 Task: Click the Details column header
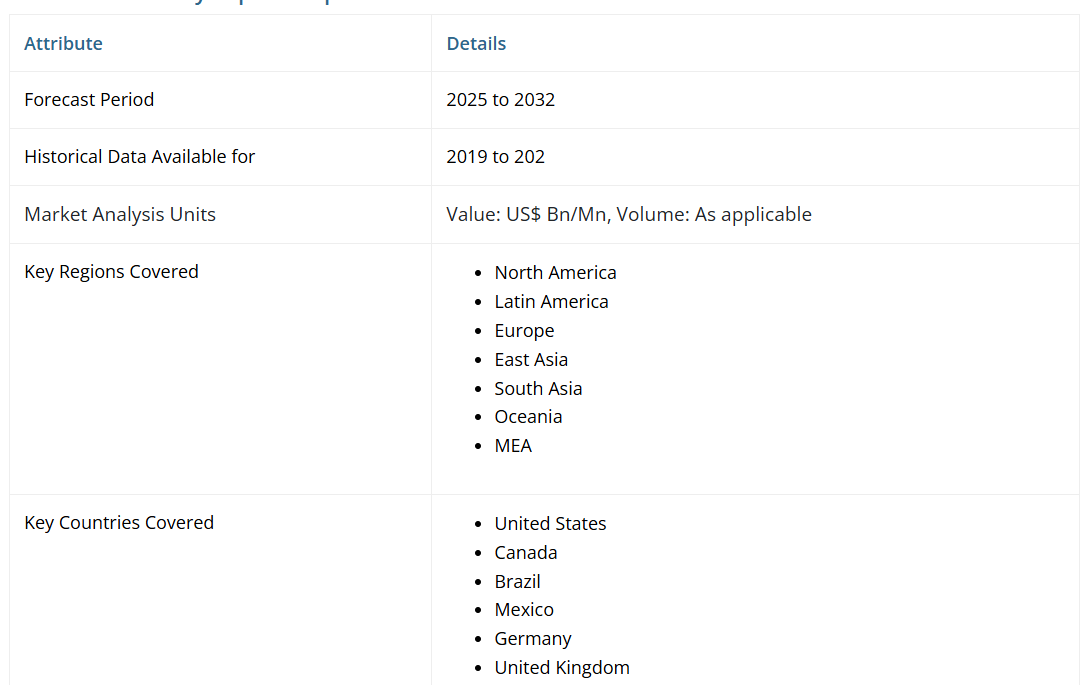tap(476, 43)
